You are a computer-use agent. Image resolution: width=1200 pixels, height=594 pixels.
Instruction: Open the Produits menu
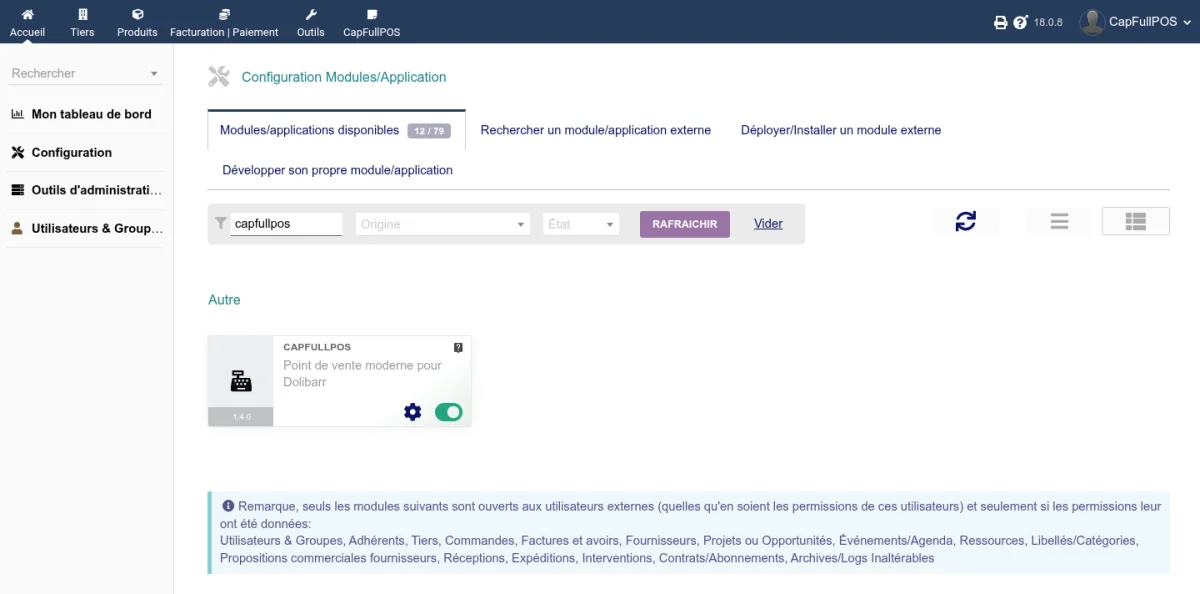click(137, 23)
